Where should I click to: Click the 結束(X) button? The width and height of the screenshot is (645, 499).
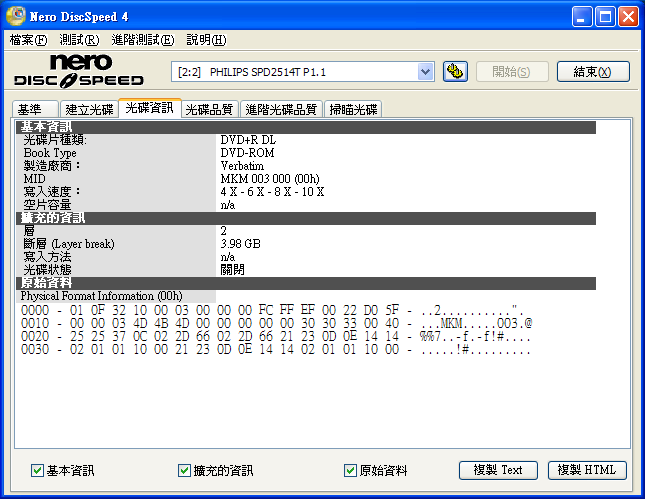[593, 72]
